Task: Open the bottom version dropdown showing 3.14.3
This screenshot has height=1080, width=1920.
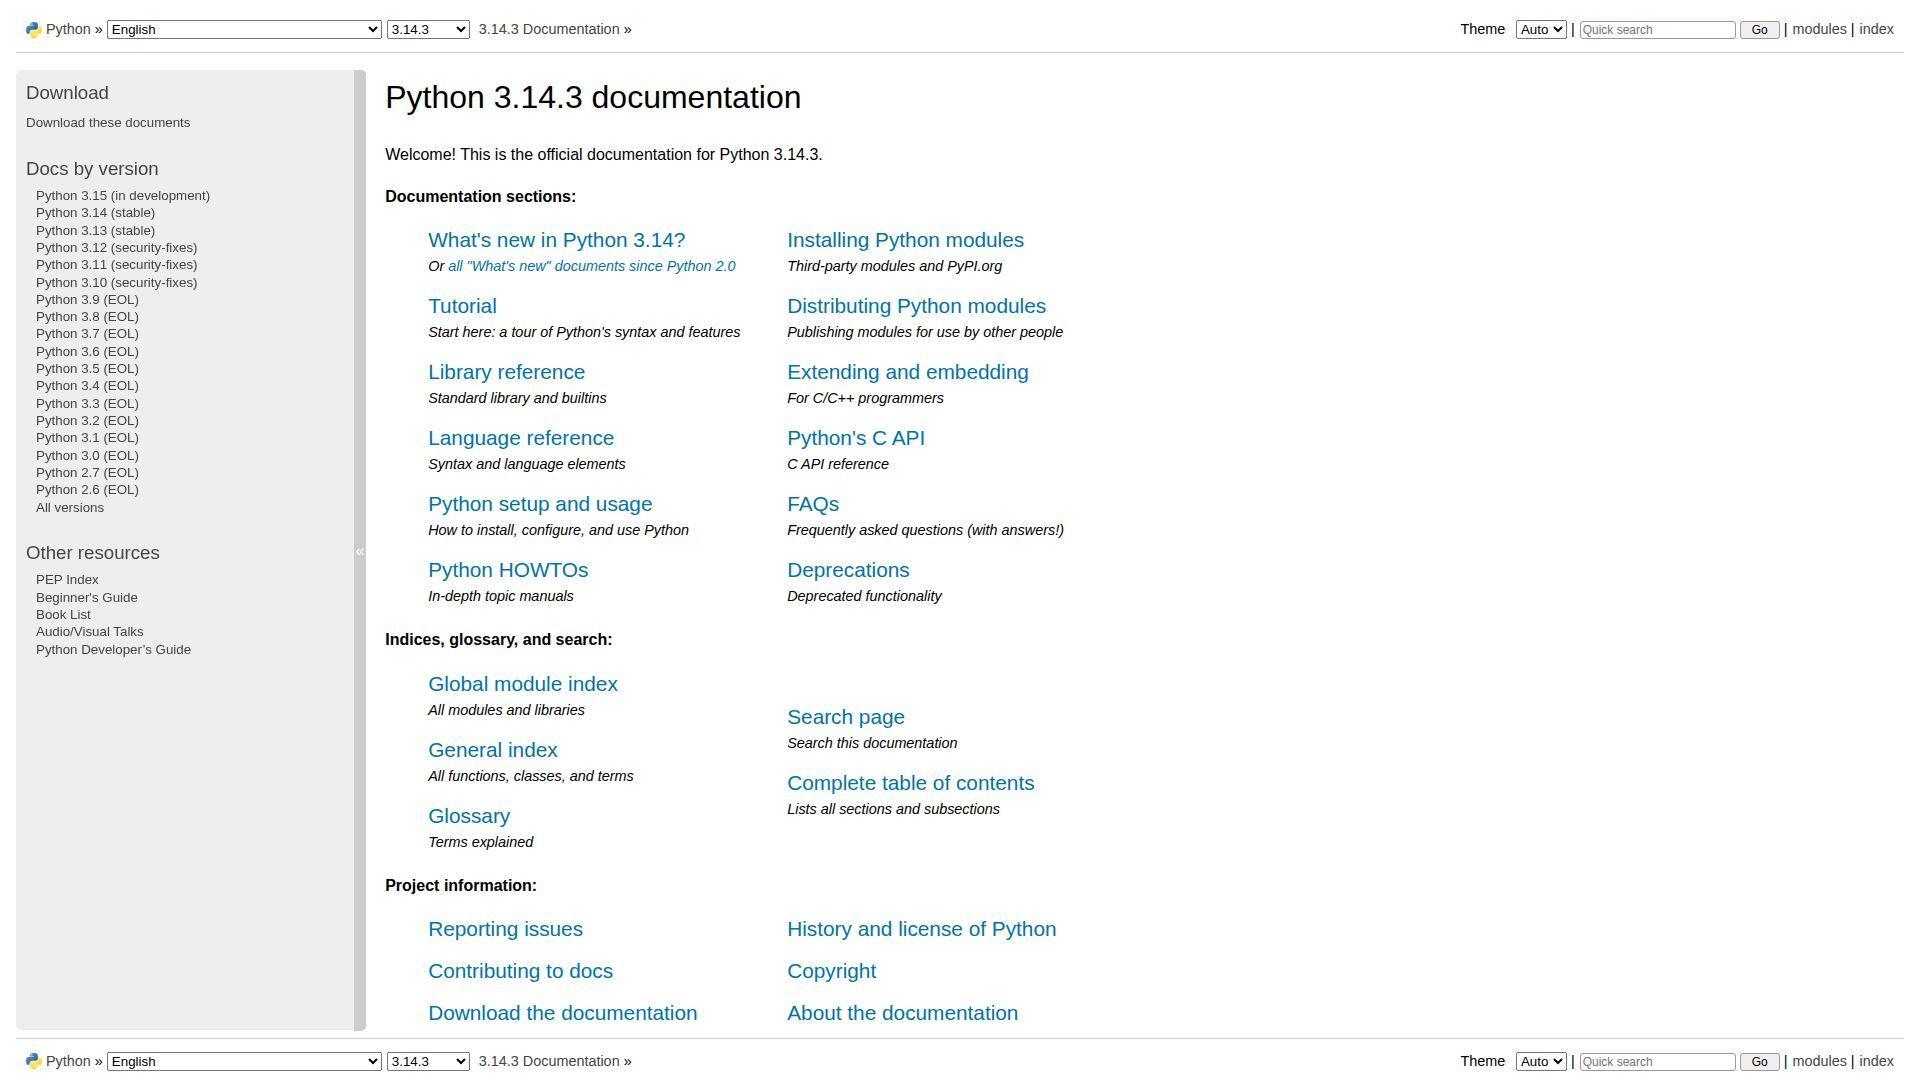Action: pos(428,1062)
